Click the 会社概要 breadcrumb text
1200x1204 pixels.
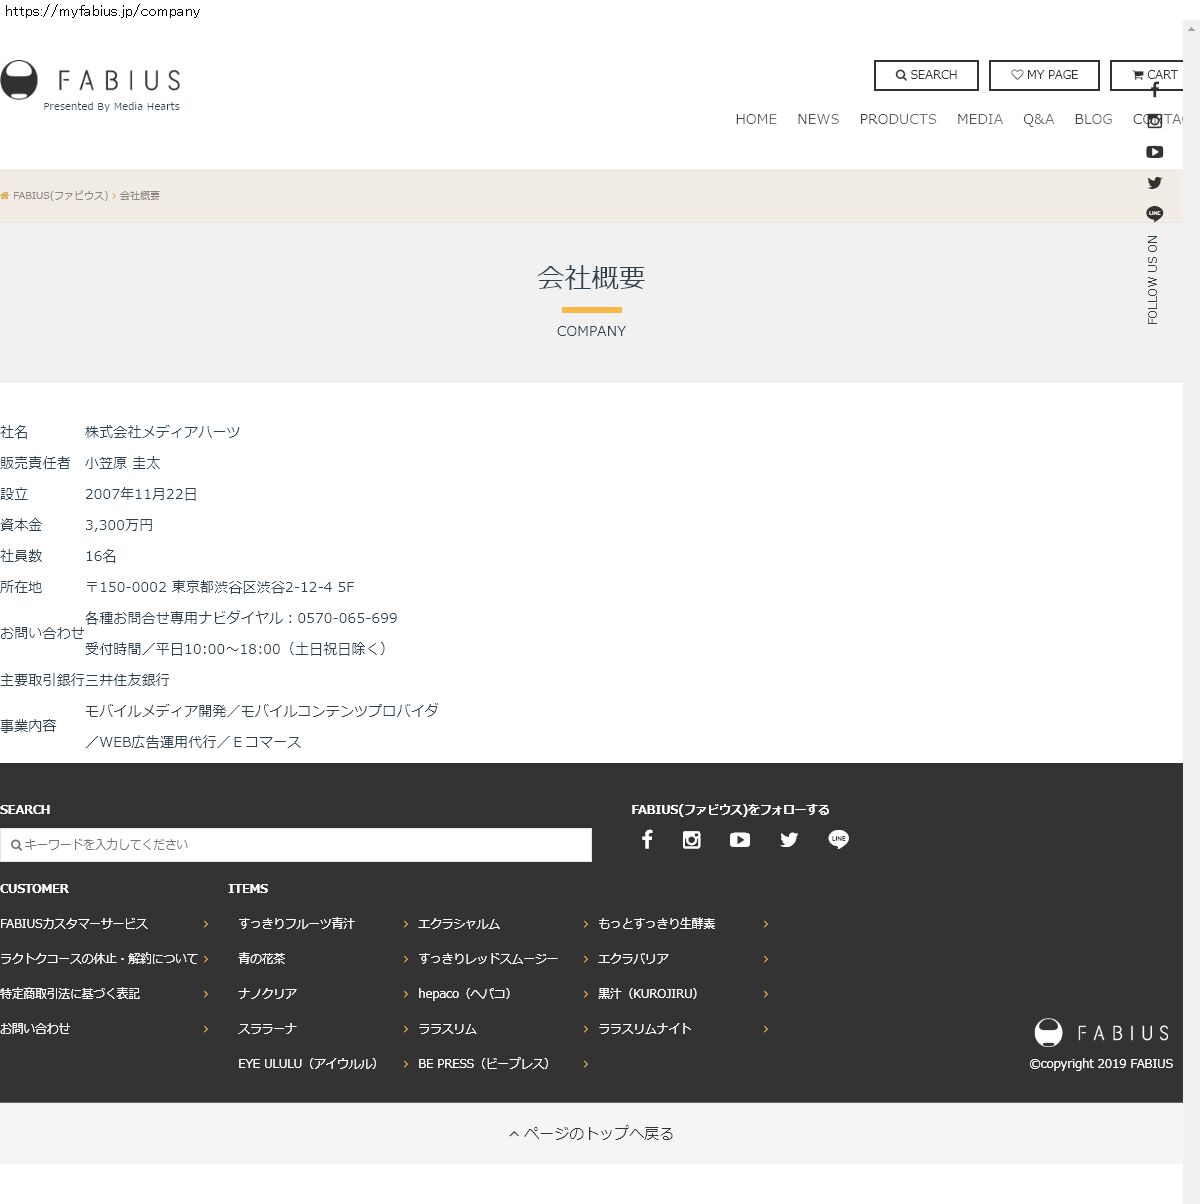(x=140, y=196)
